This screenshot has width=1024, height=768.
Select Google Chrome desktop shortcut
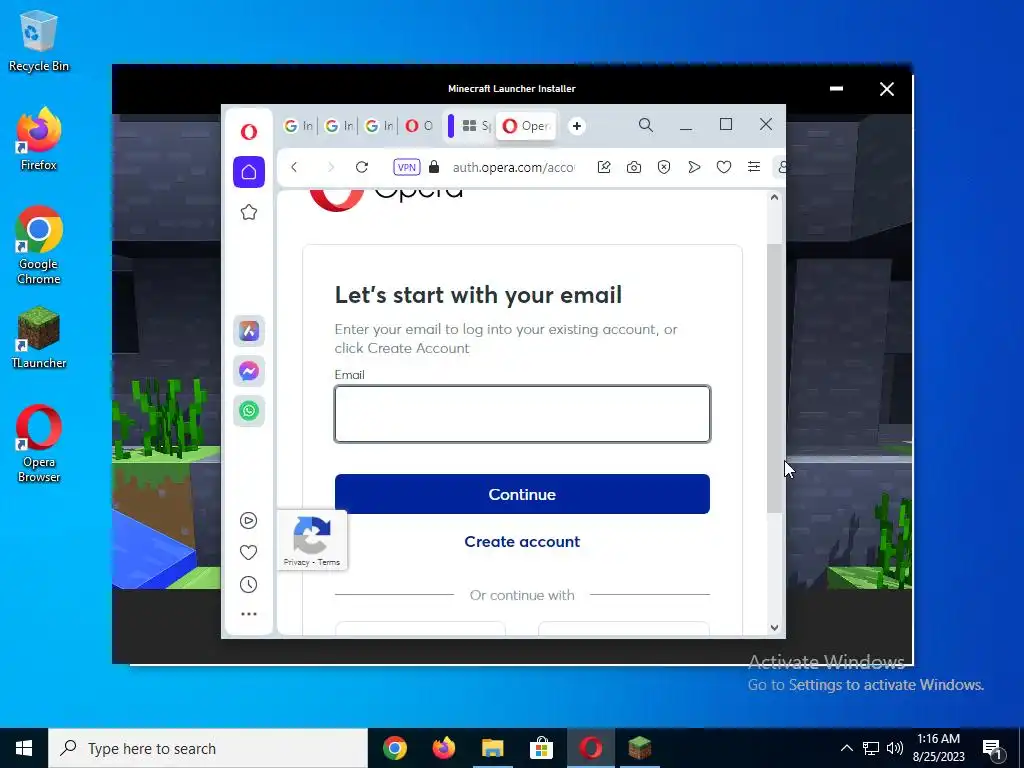pos(39,246)
